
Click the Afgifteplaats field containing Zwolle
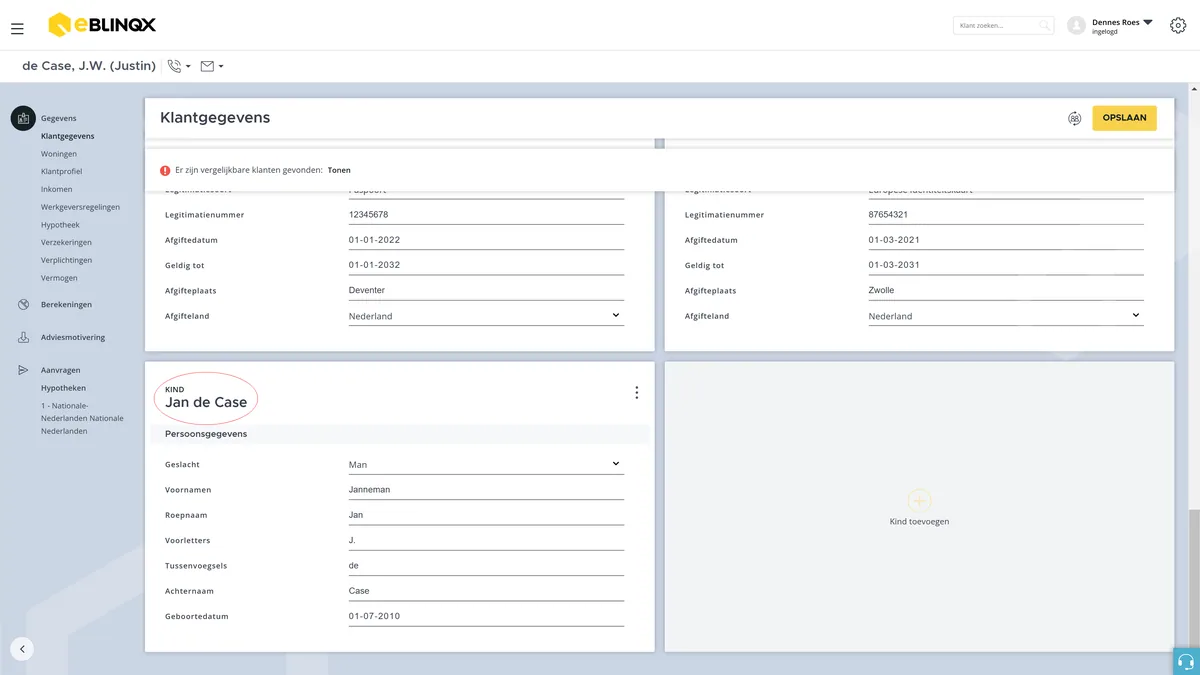pyautogui.click(x=1006, y=290)
